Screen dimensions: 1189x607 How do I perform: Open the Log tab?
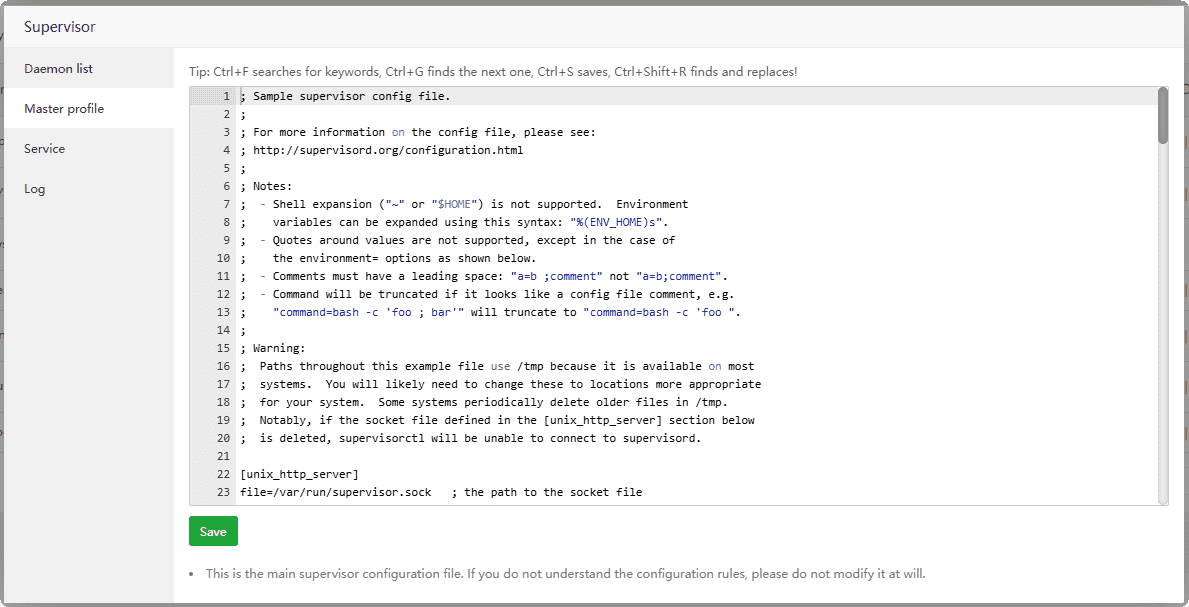[35, 189]
